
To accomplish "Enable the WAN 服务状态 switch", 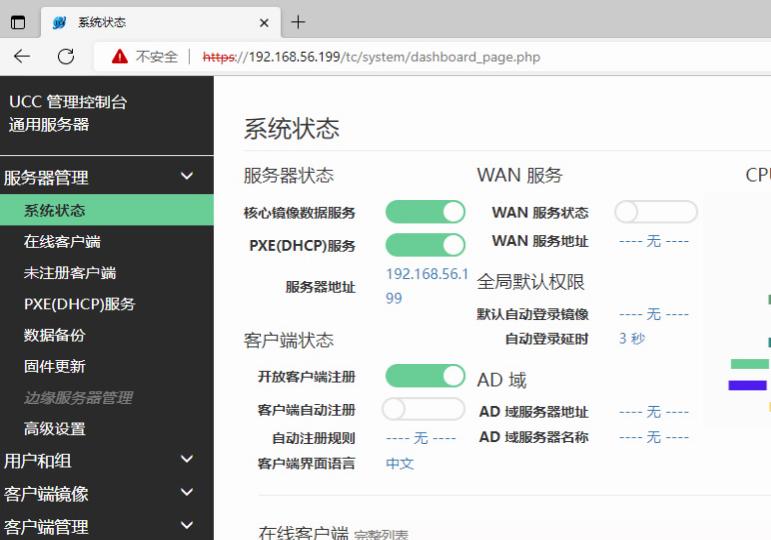I will tap(655, 212).
